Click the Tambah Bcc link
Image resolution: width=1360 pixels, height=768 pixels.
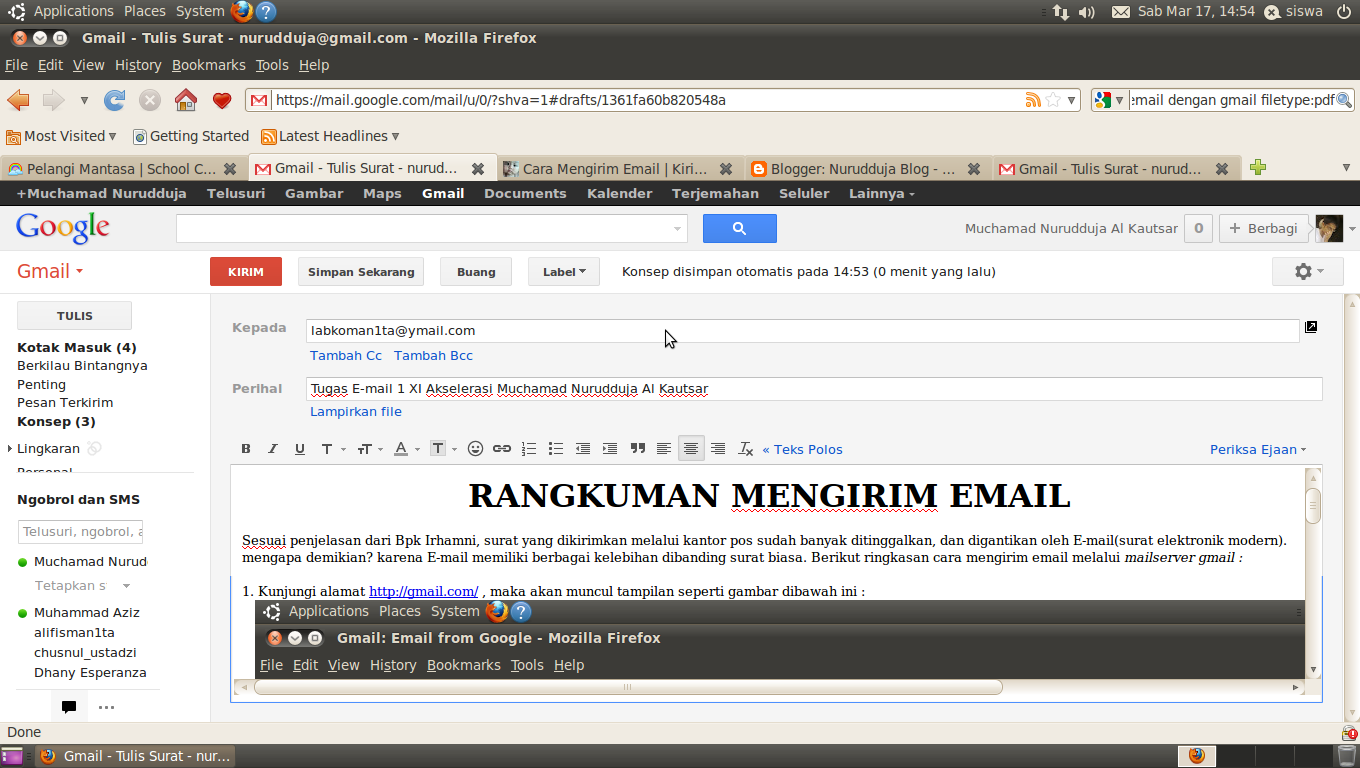point(433,356)
